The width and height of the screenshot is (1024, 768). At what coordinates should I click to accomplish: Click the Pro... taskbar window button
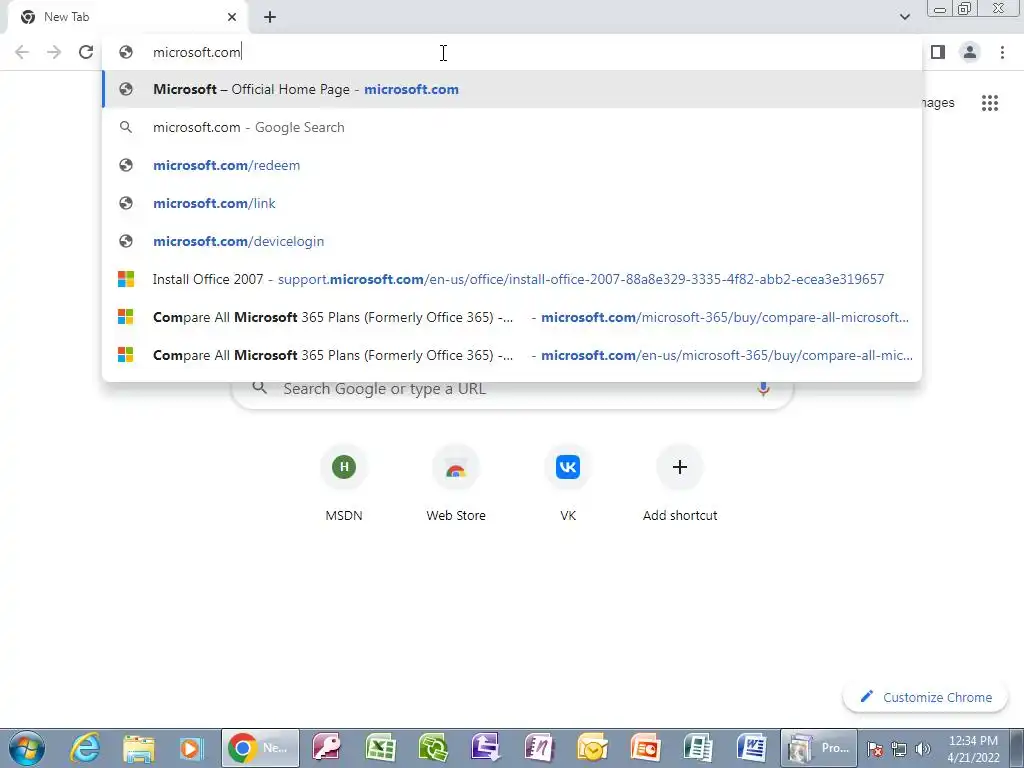(x=819, y=748)
